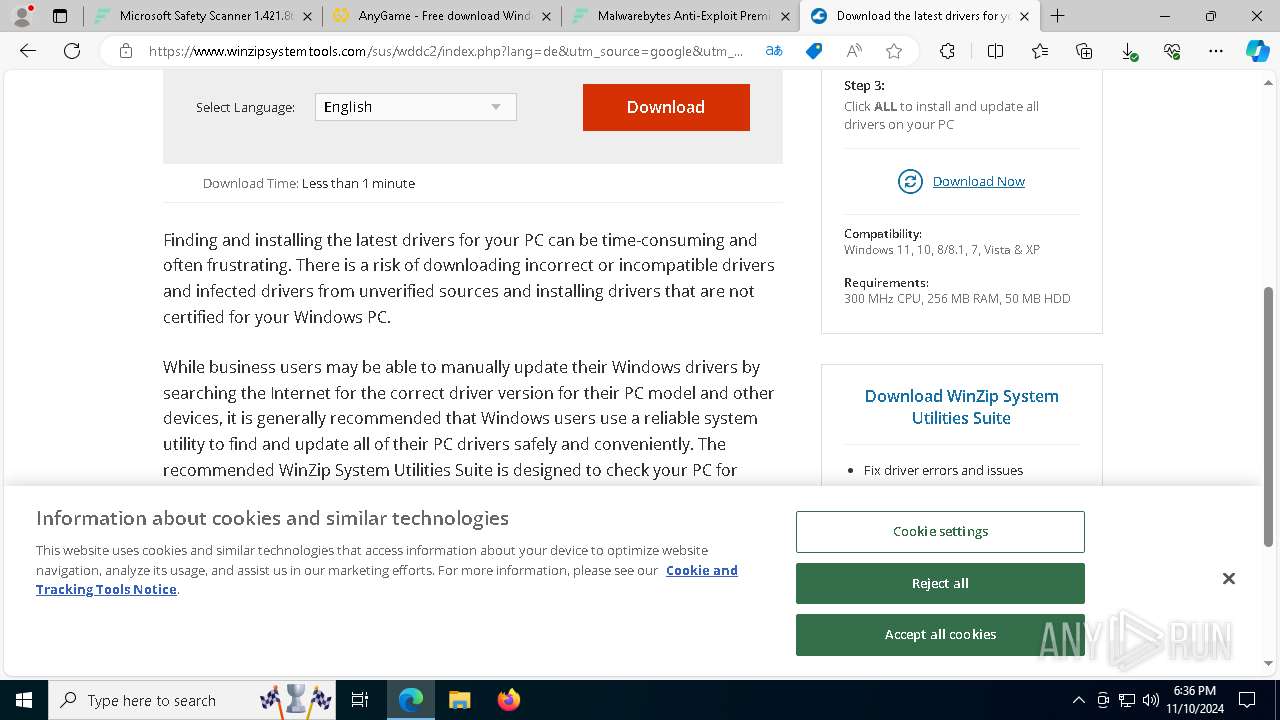Click the taskbar search box
Viewport: 1280px width, 720px height.
coord(192,700)
